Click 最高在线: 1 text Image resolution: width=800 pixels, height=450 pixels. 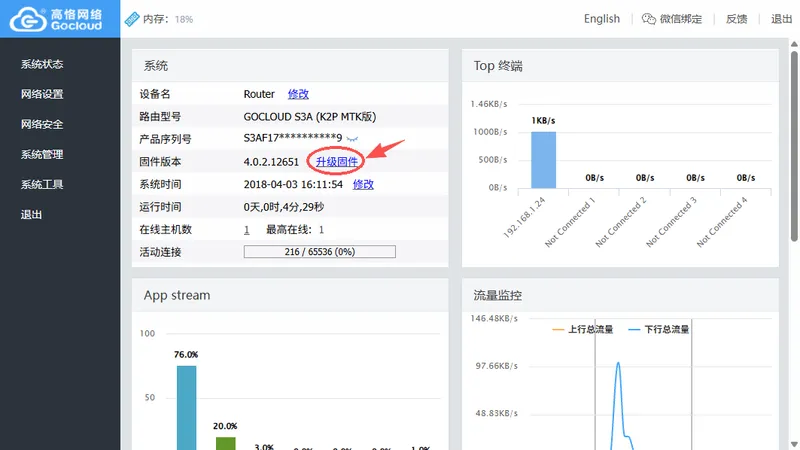coord(295,230)
